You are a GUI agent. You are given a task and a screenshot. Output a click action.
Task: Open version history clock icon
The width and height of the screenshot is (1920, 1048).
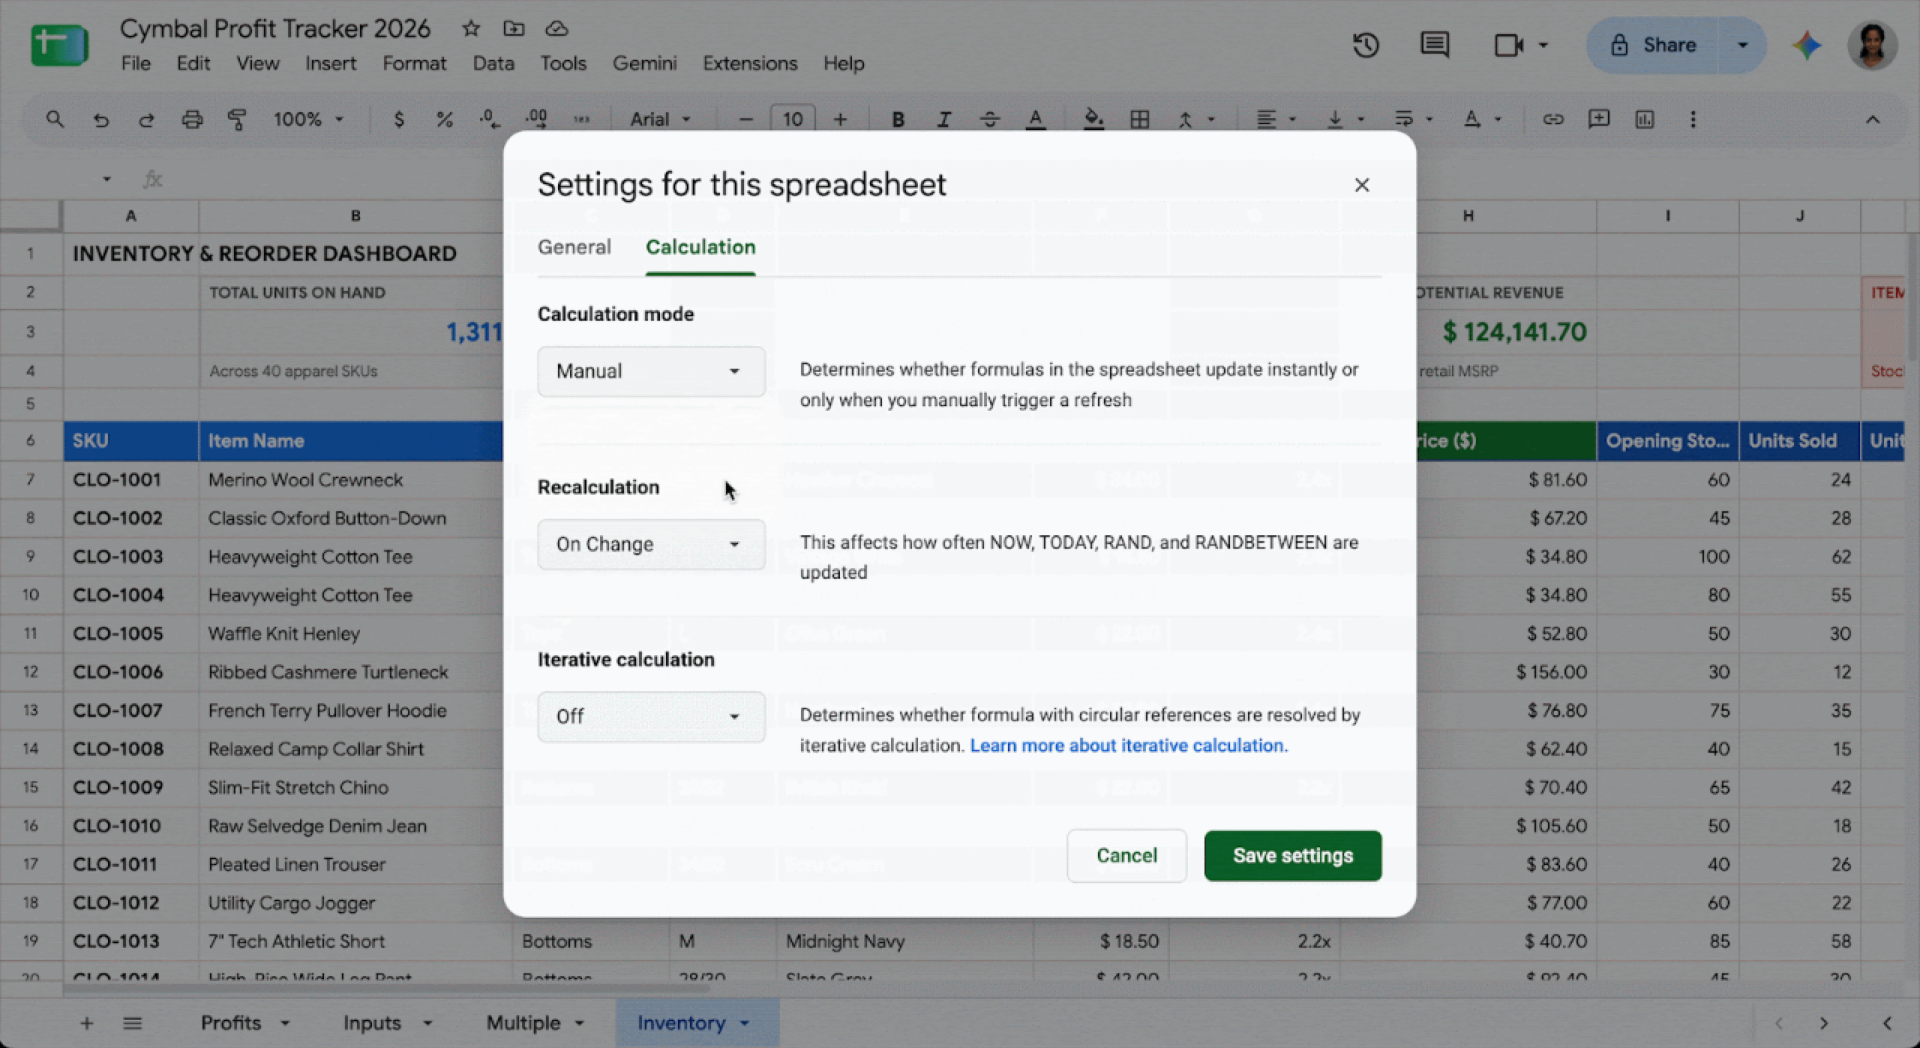pyautogui.click(x=1365, y=45)
